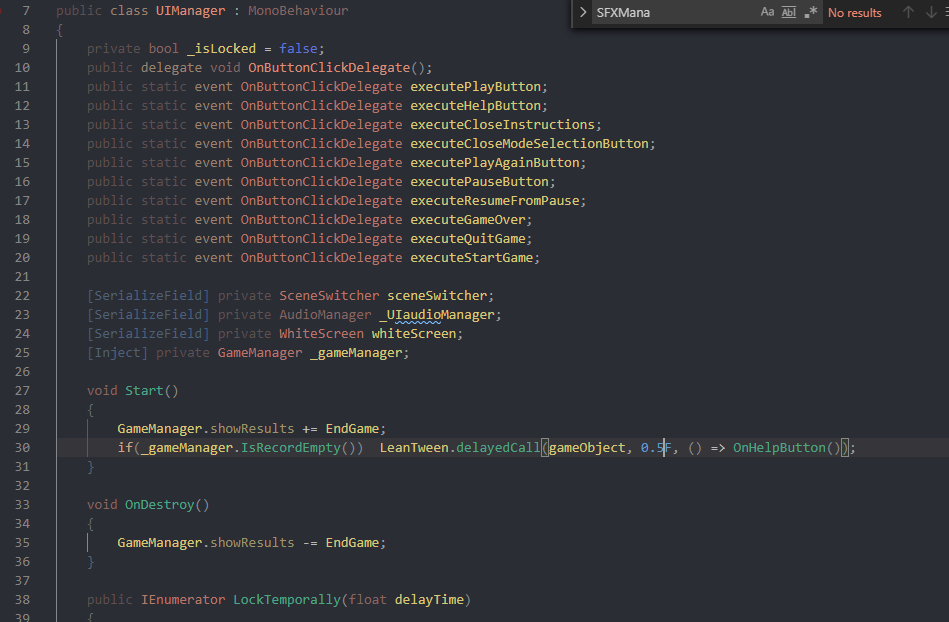The image size is (949, 622).
Task: Click the _isLocked field name
Action: 222,48
